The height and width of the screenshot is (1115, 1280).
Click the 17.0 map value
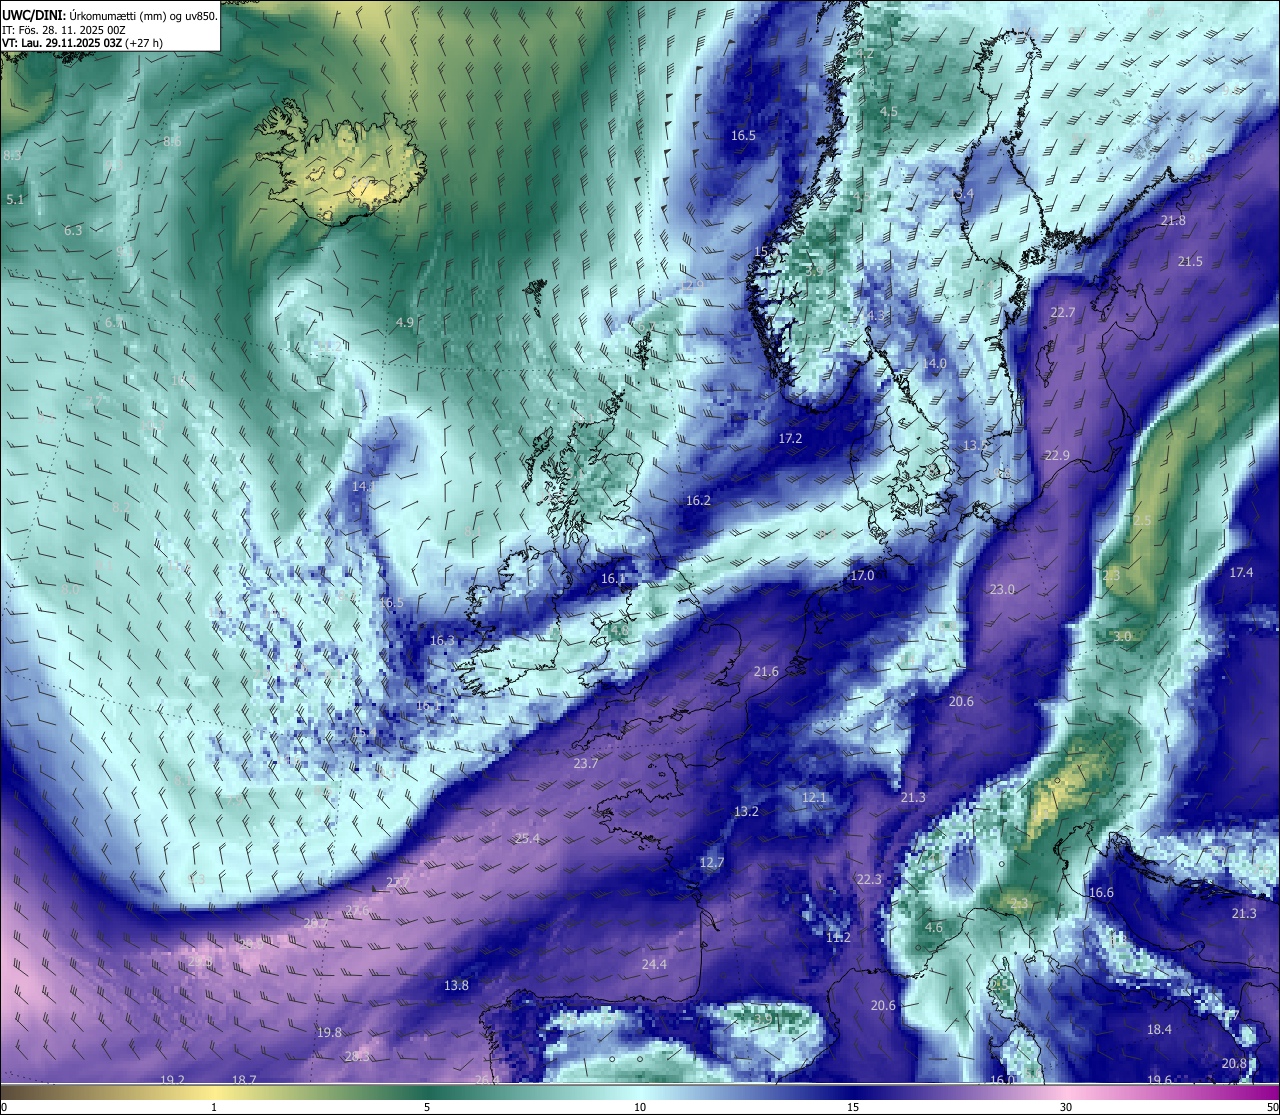[862, 575]
